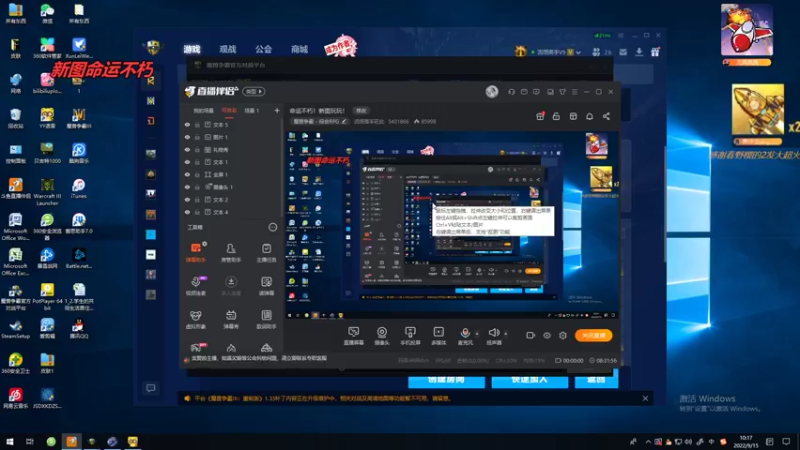Open the 虚拟形象 tool
The height and width of the screenshot is (450, 800).
pyautogui.click(x=196, y=319)
